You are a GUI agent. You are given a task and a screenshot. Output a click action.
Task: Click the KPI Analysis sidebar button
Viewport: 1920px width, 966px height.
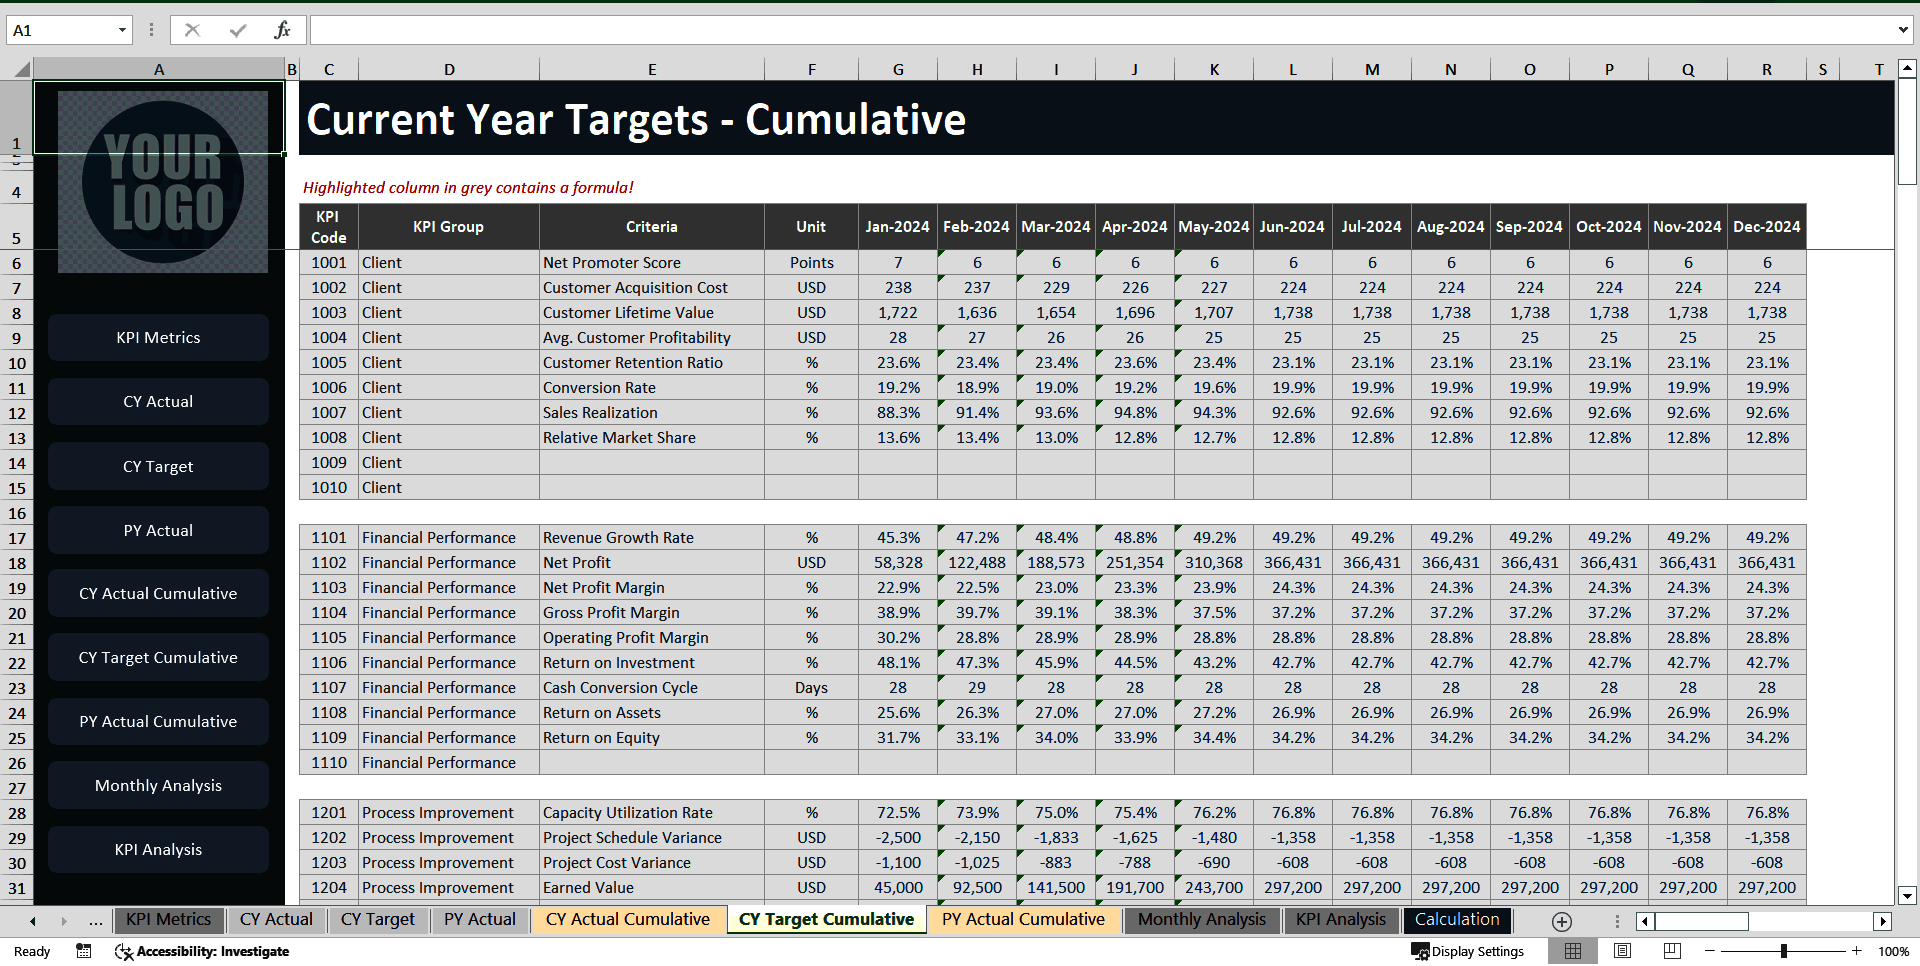tap(158, 850)
